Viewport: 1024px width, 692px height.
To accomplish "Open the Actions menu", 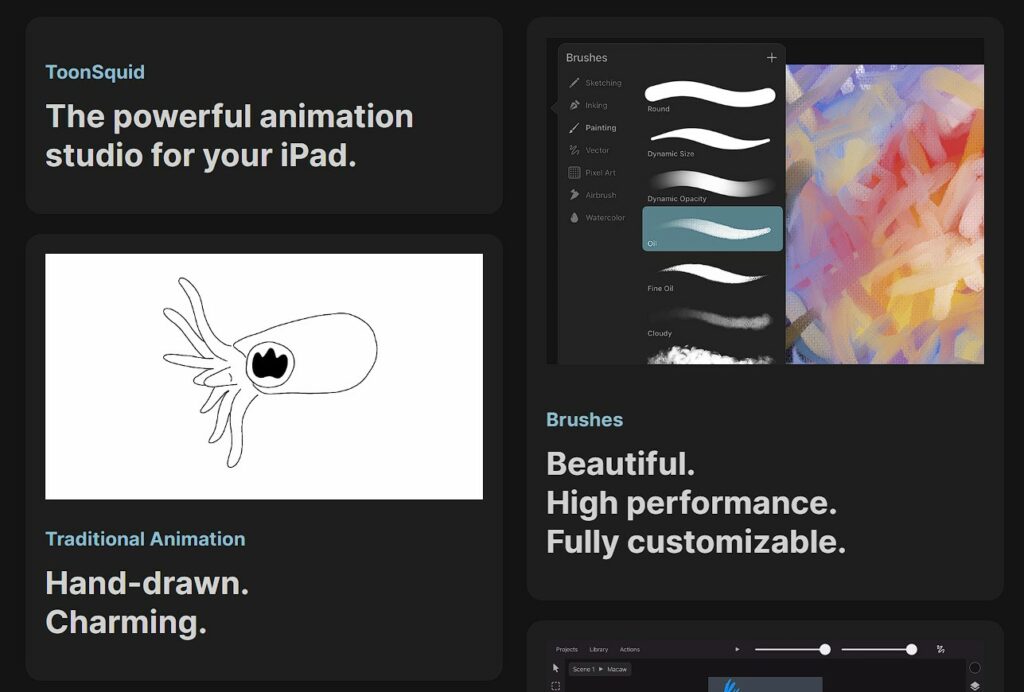I will 630,650.
